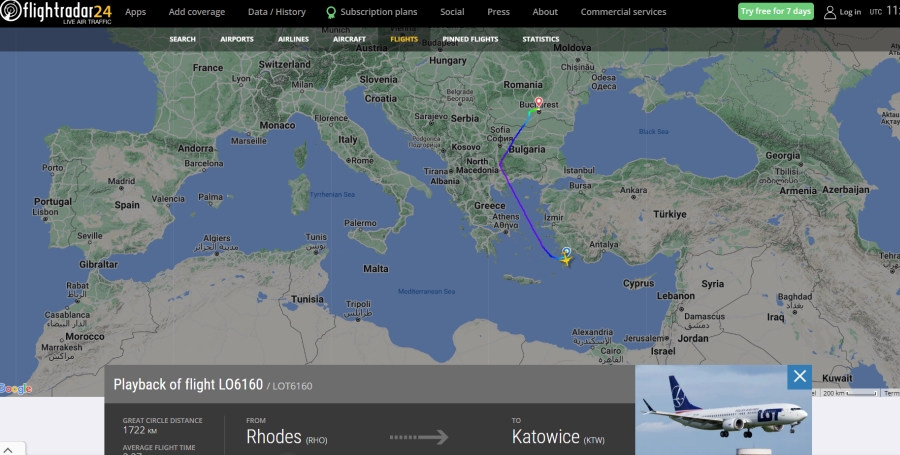Screen dimensions: 900x455
Task: Click the Log in link
Action: 850,12
